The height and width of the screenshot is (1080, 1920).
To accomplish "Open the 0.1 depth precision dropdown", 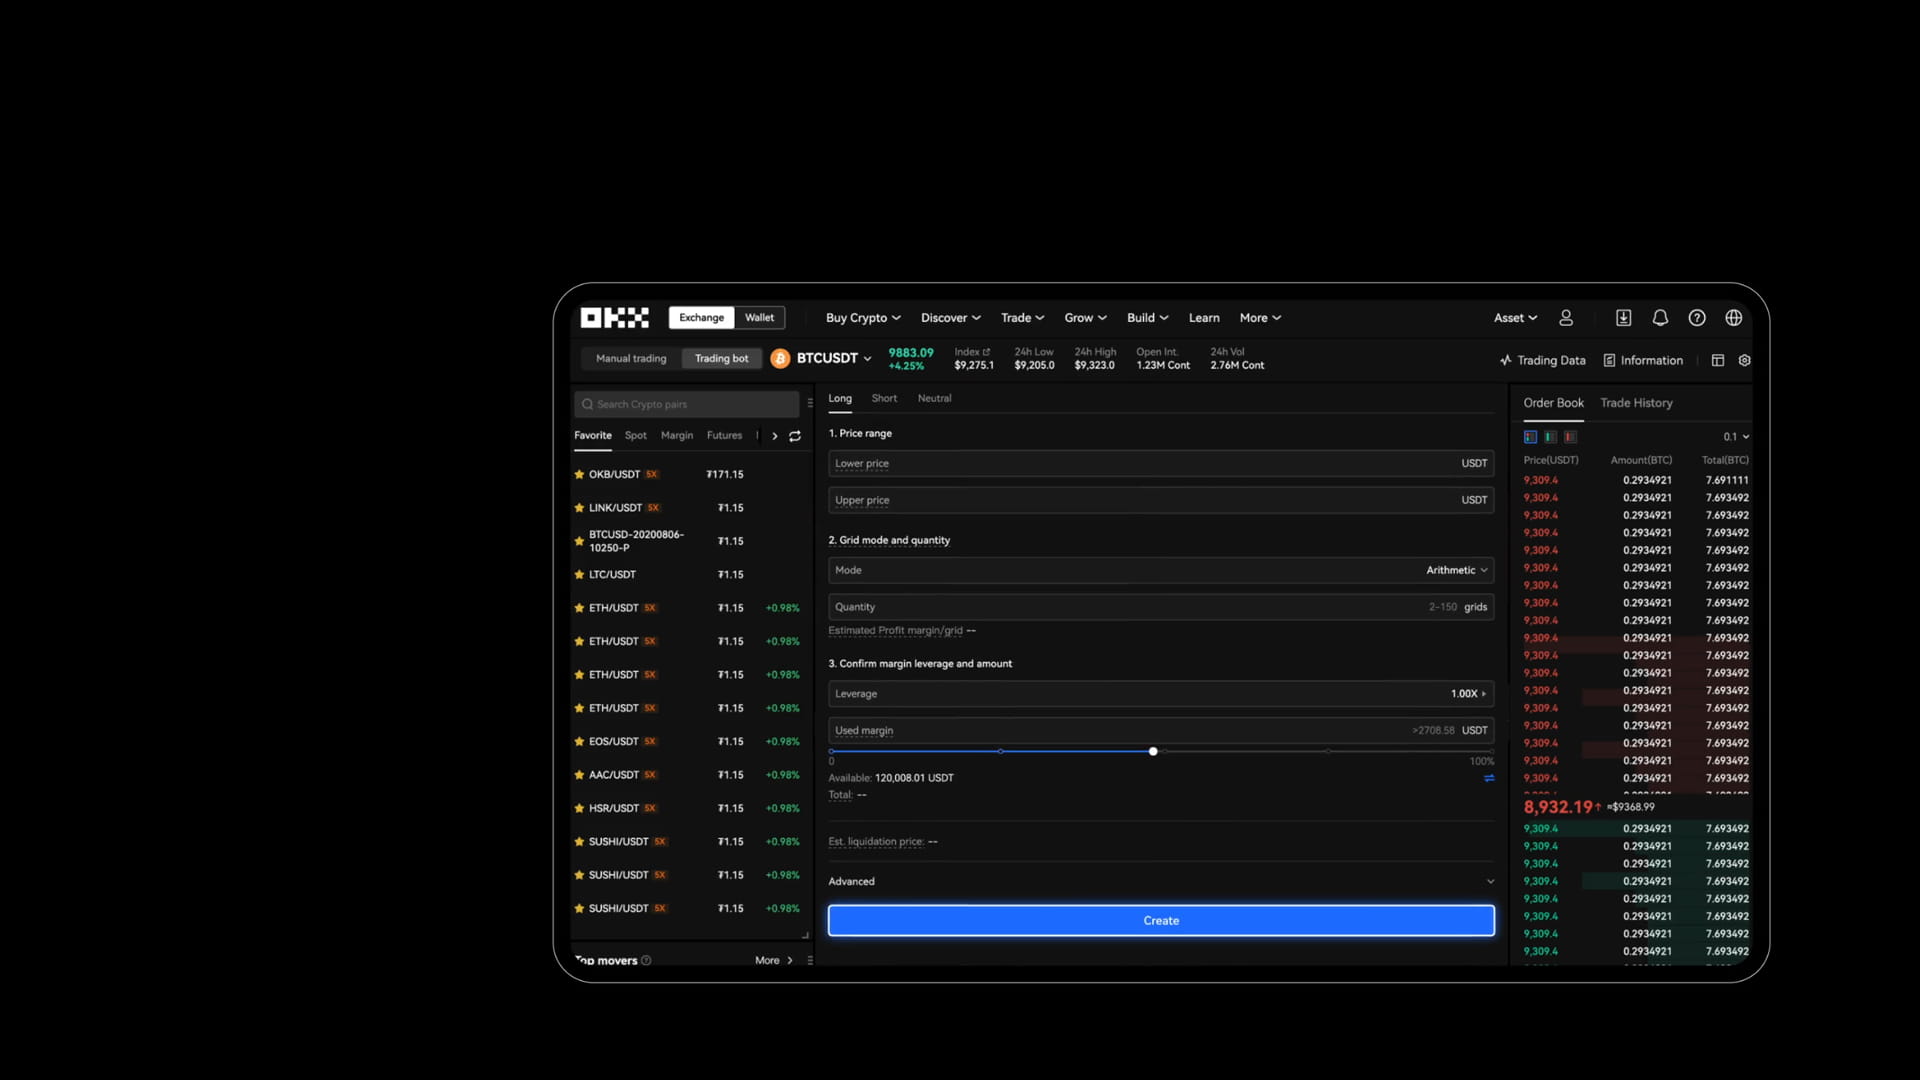I will point(1736,437).
